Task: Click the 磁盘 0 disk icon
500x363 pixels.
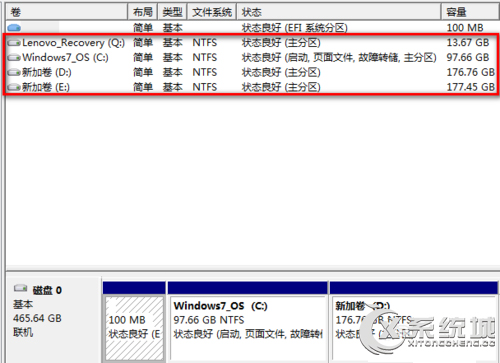Action: [20, 288]
